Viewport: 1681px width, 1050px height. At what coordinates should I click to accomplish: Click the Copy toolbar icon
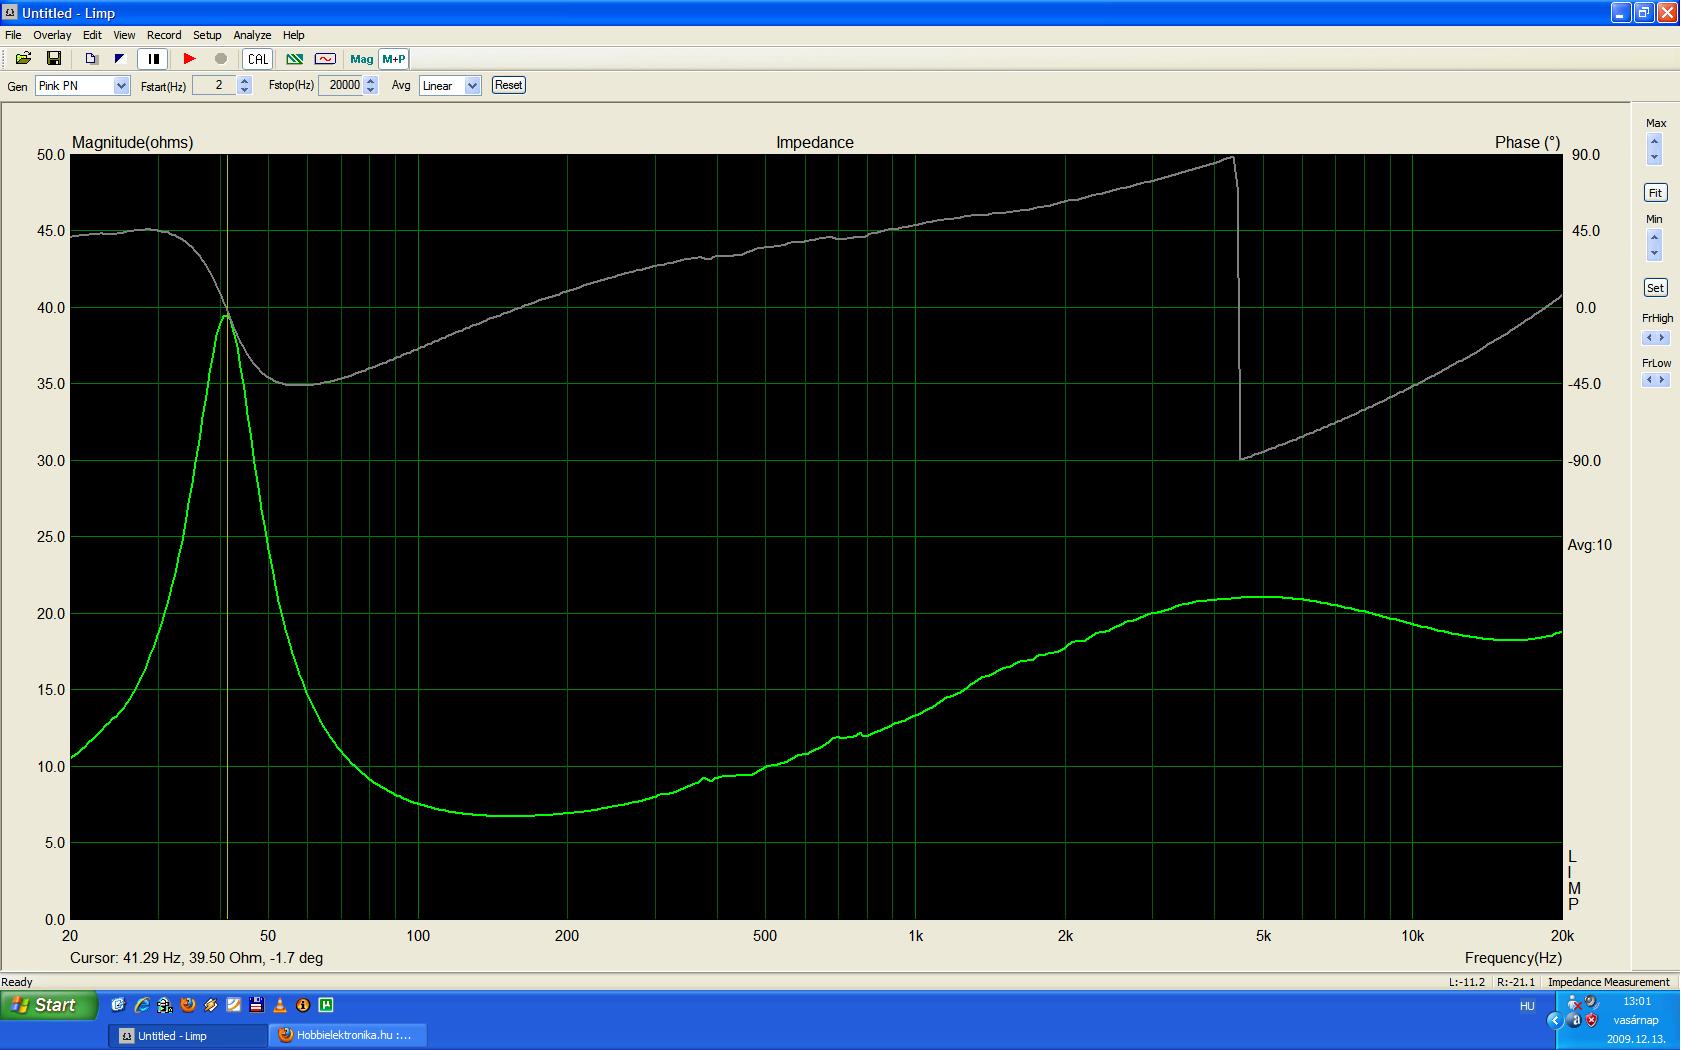coord(91,59)
